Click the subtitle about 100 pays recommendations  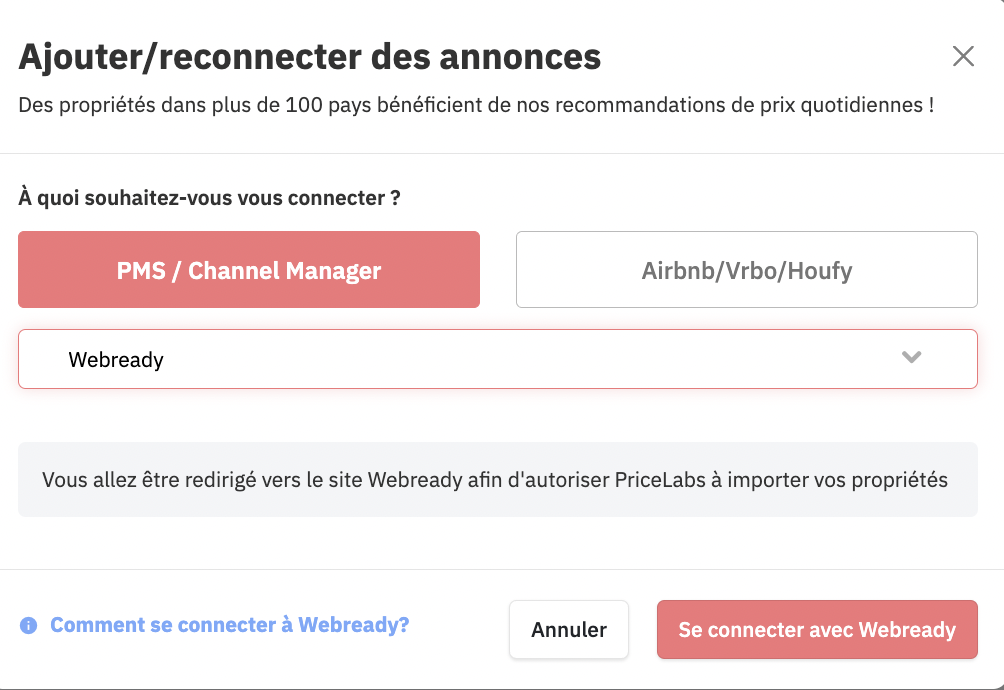[x=476, y=105]
